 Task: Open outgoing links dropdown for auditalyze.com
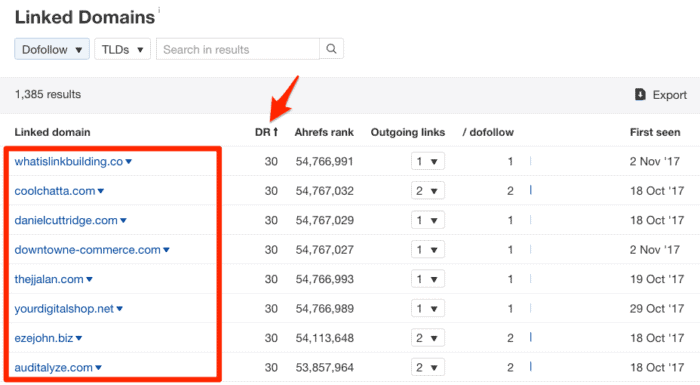(428, 368)
